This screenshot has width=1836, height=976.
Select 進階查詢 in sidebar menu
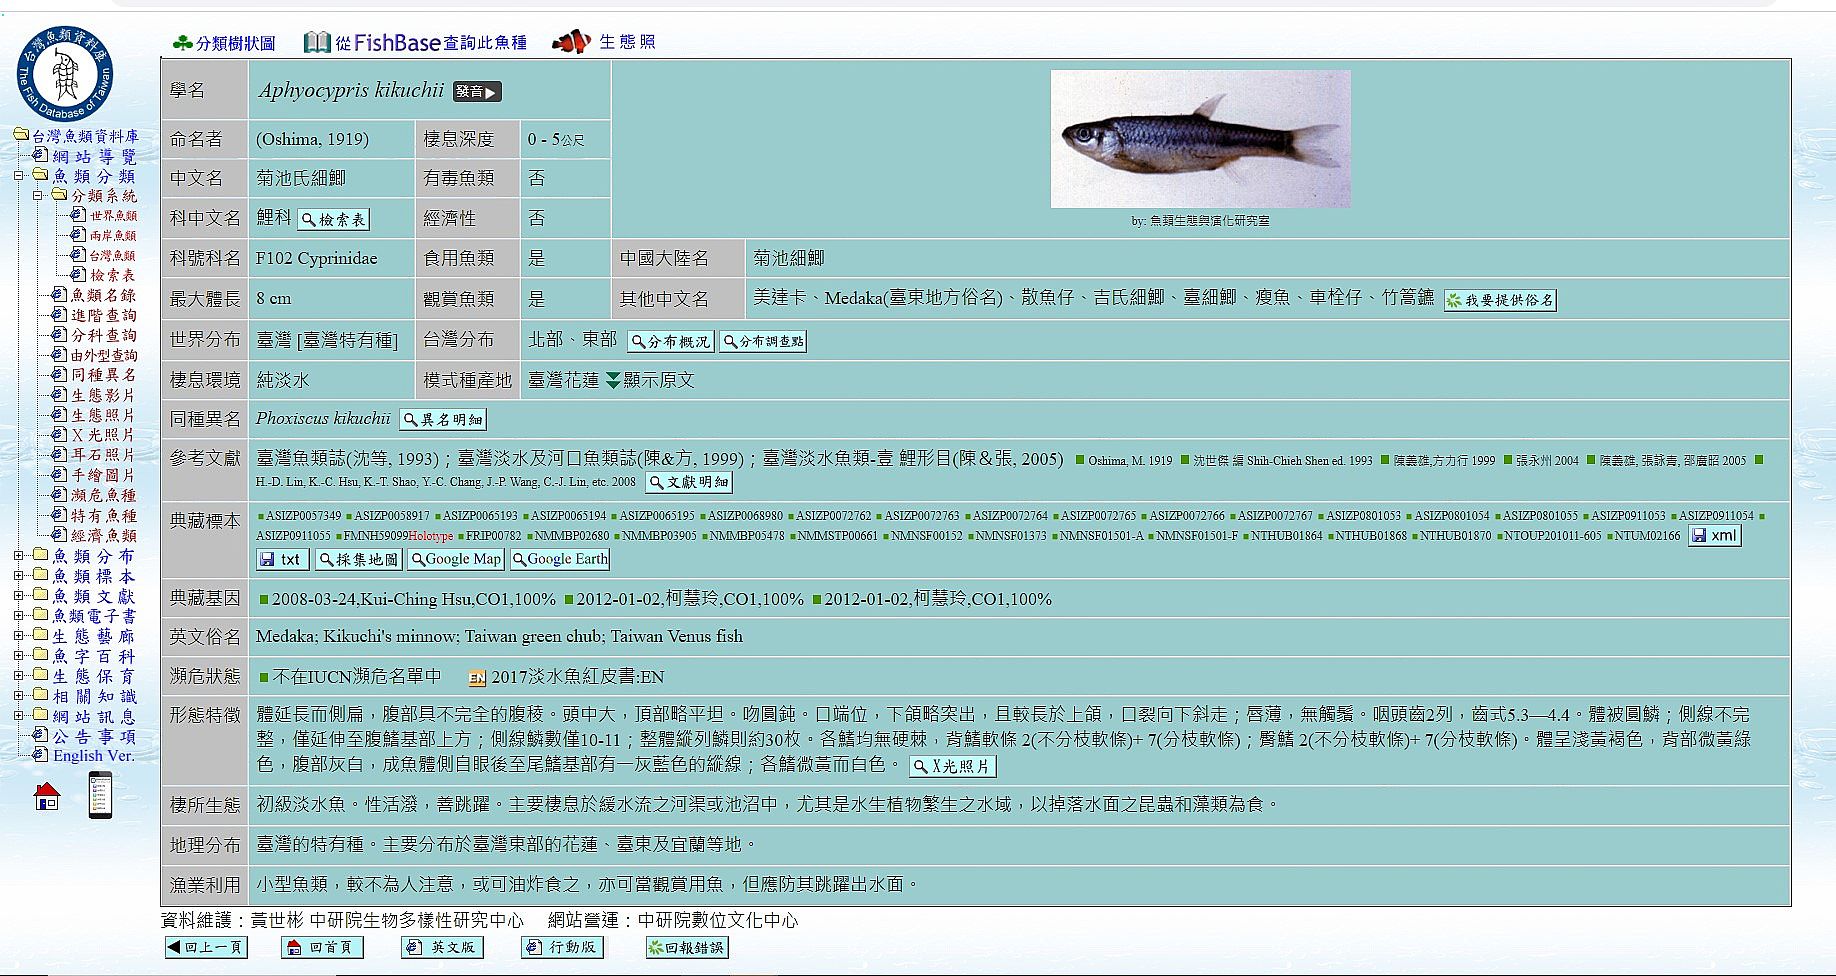(102, 315)
